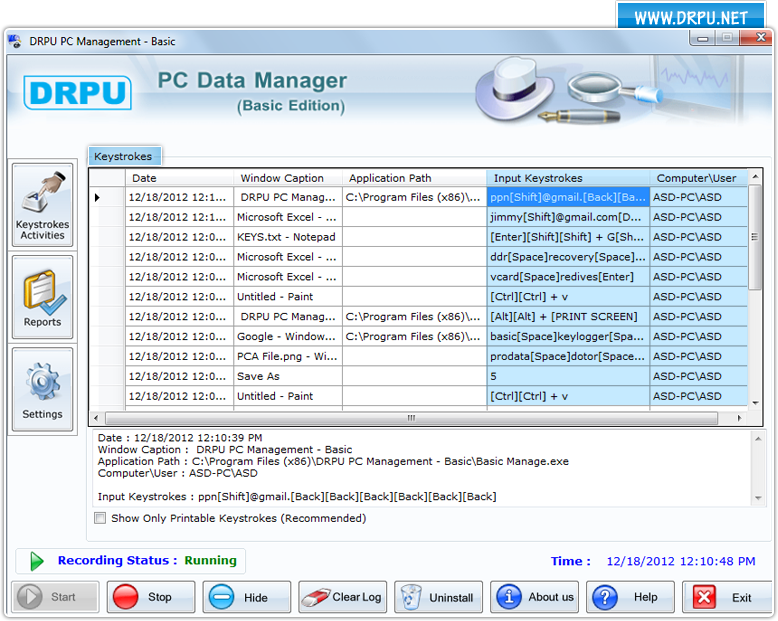Screen dimensions: 778x621
Task: Click the table's vertical scrollbar up arrow
Action: 755,177
